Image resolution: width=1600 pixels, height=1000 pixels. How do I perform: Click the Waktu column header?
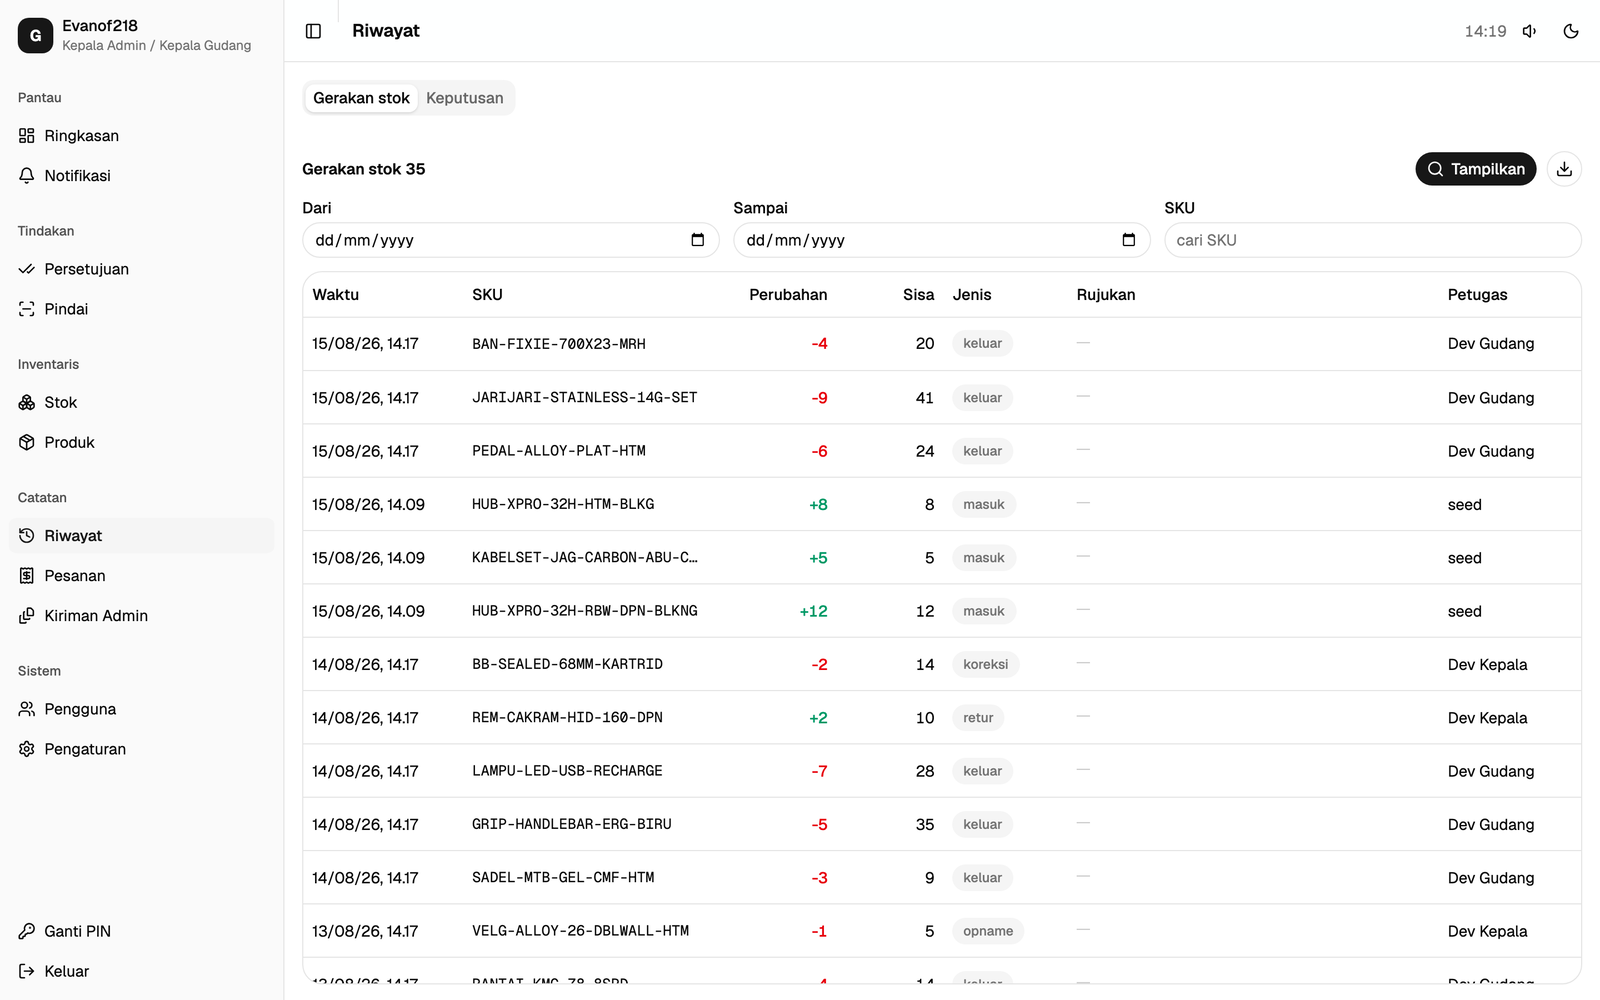click(x=335, y=295)
